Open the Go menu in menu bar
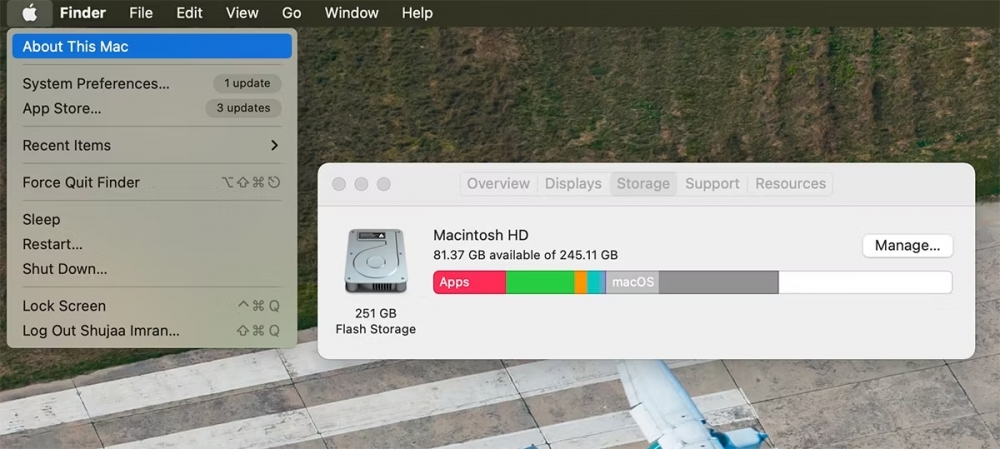1000x449 pixels. 291,13
